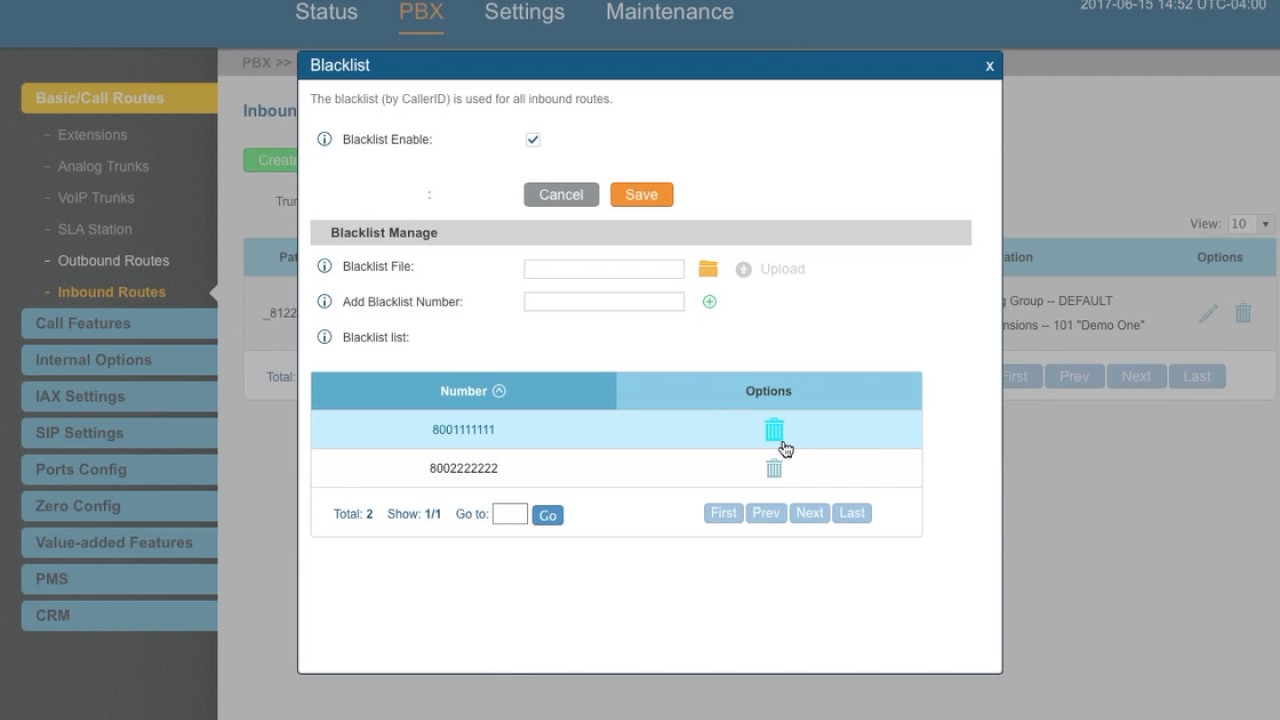Go to Outbound Routes in sidebar
1280x720 pixels.
pyautogui.click(x=113, y=261)
